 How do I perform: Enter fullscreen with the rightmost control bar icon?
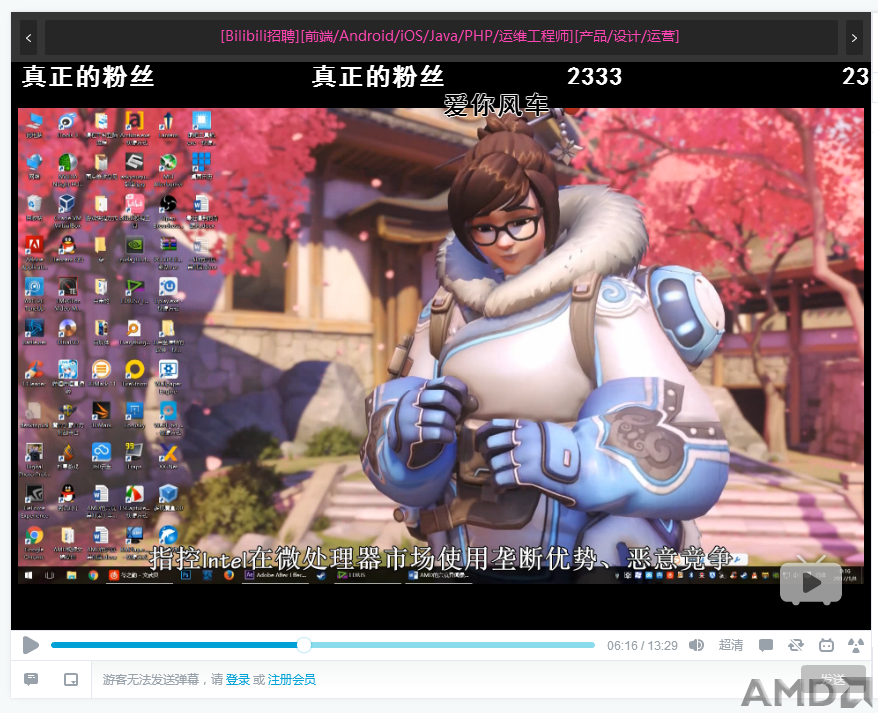856,645
